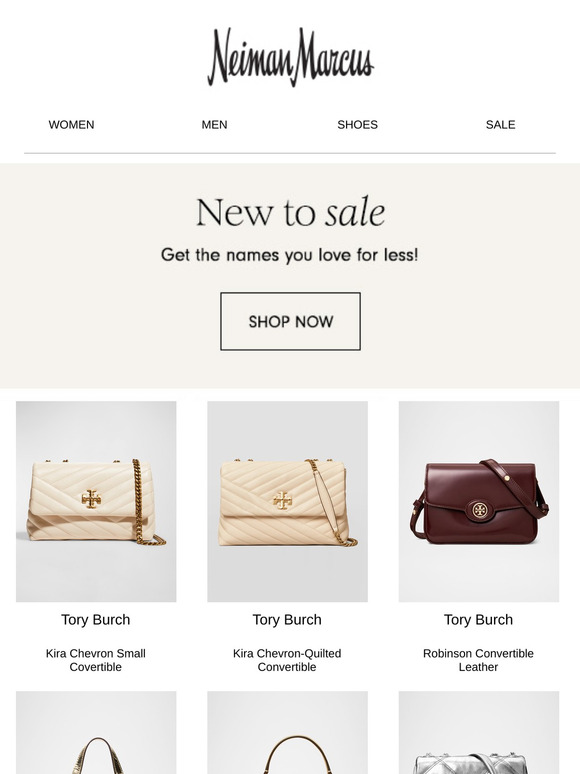Open the bottom-center handbag thumbnail
Screen dimensions: 580x774
287,733
